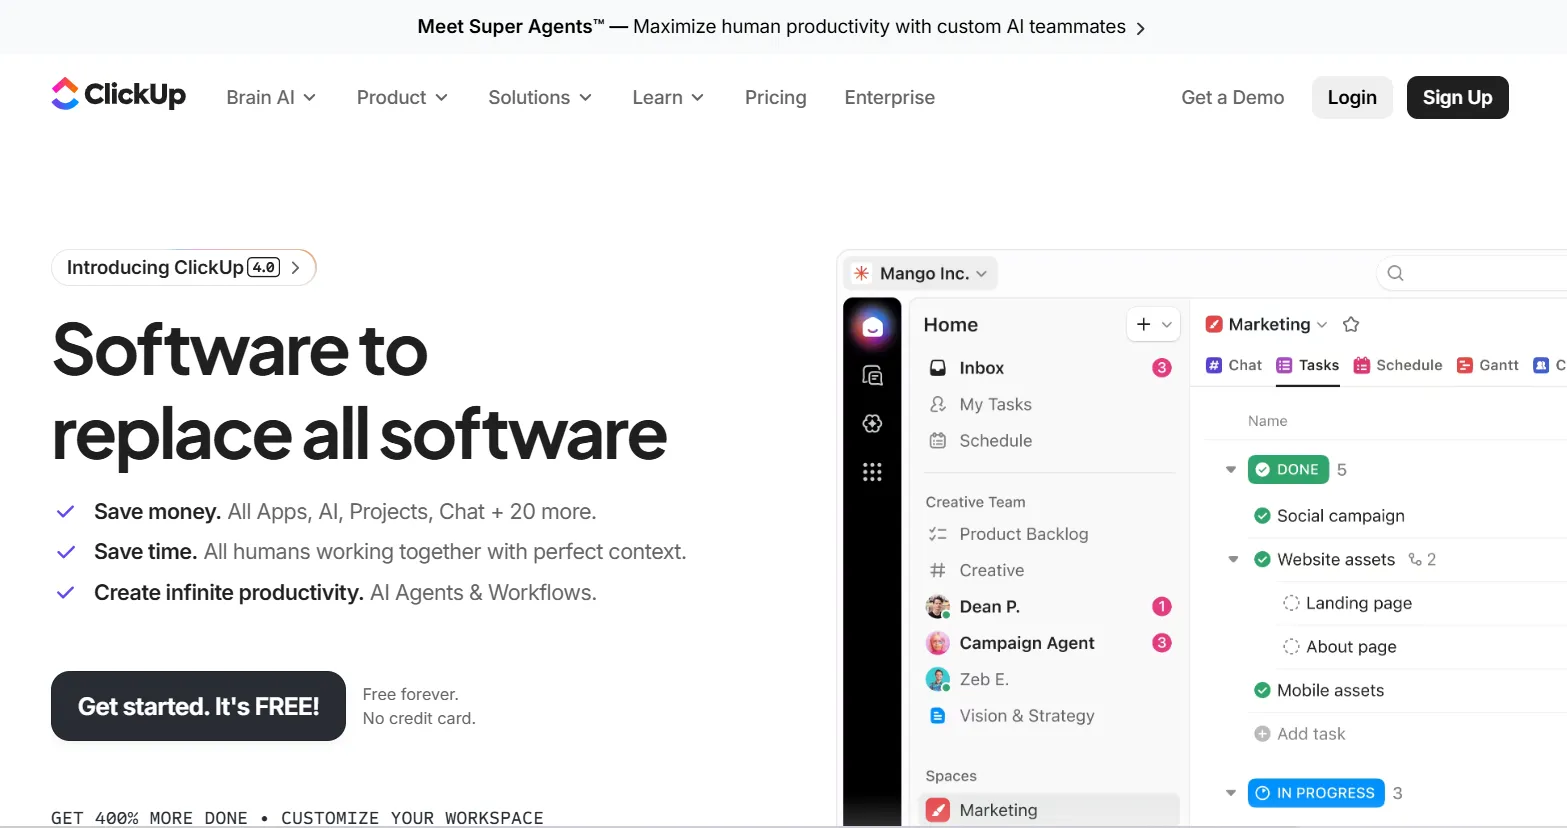Select the Schedule calendar icon in sidebar
The width and height of the screenshot is (1567, 828).
(x=938, y=440)
